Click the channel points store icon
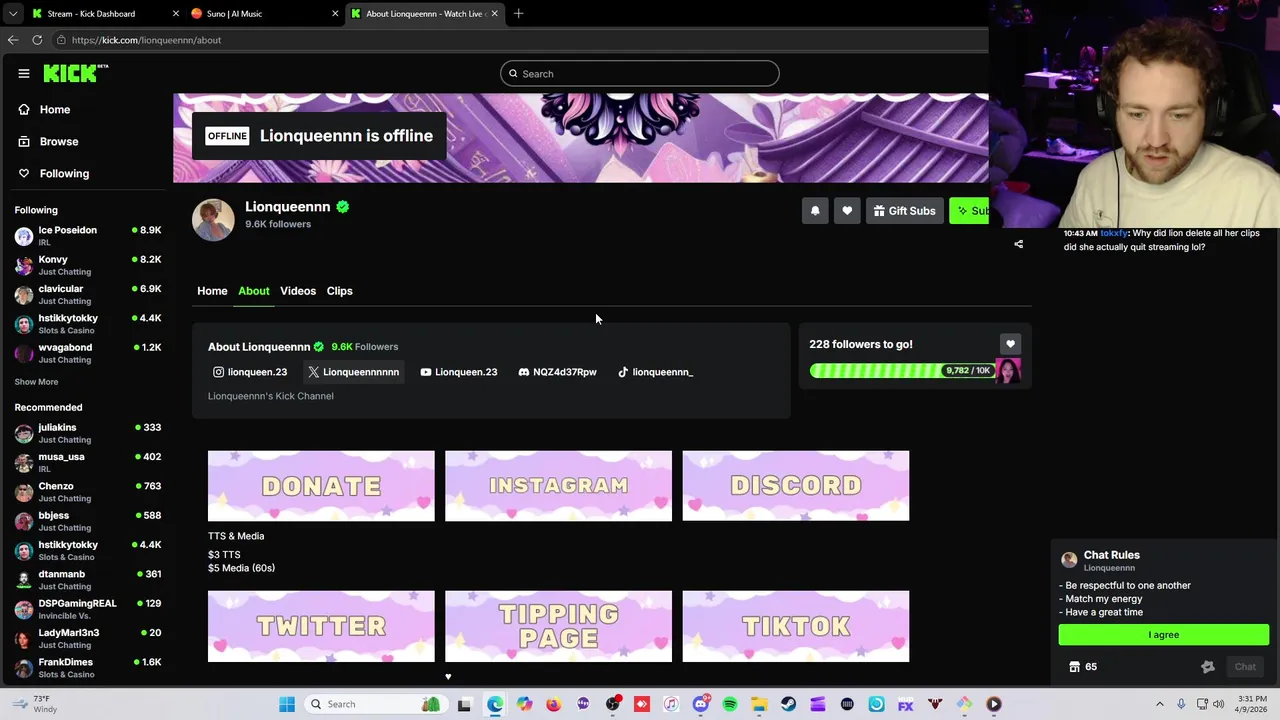1280x720 pixels. pos(1074,667)
